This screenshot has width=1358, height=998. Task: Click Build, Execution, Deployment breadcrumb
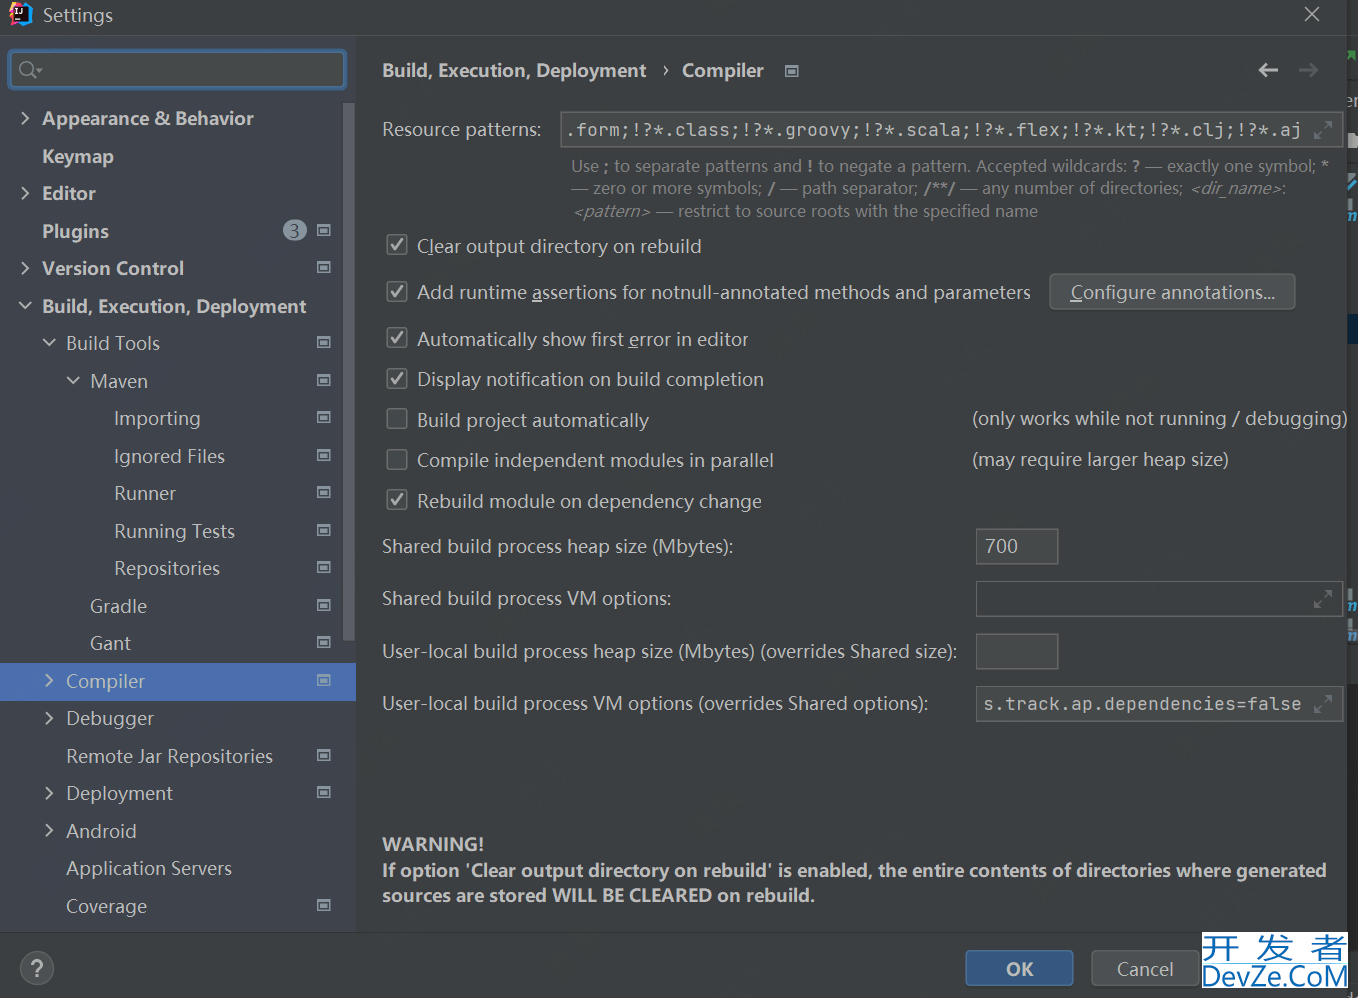click(514, 71)
